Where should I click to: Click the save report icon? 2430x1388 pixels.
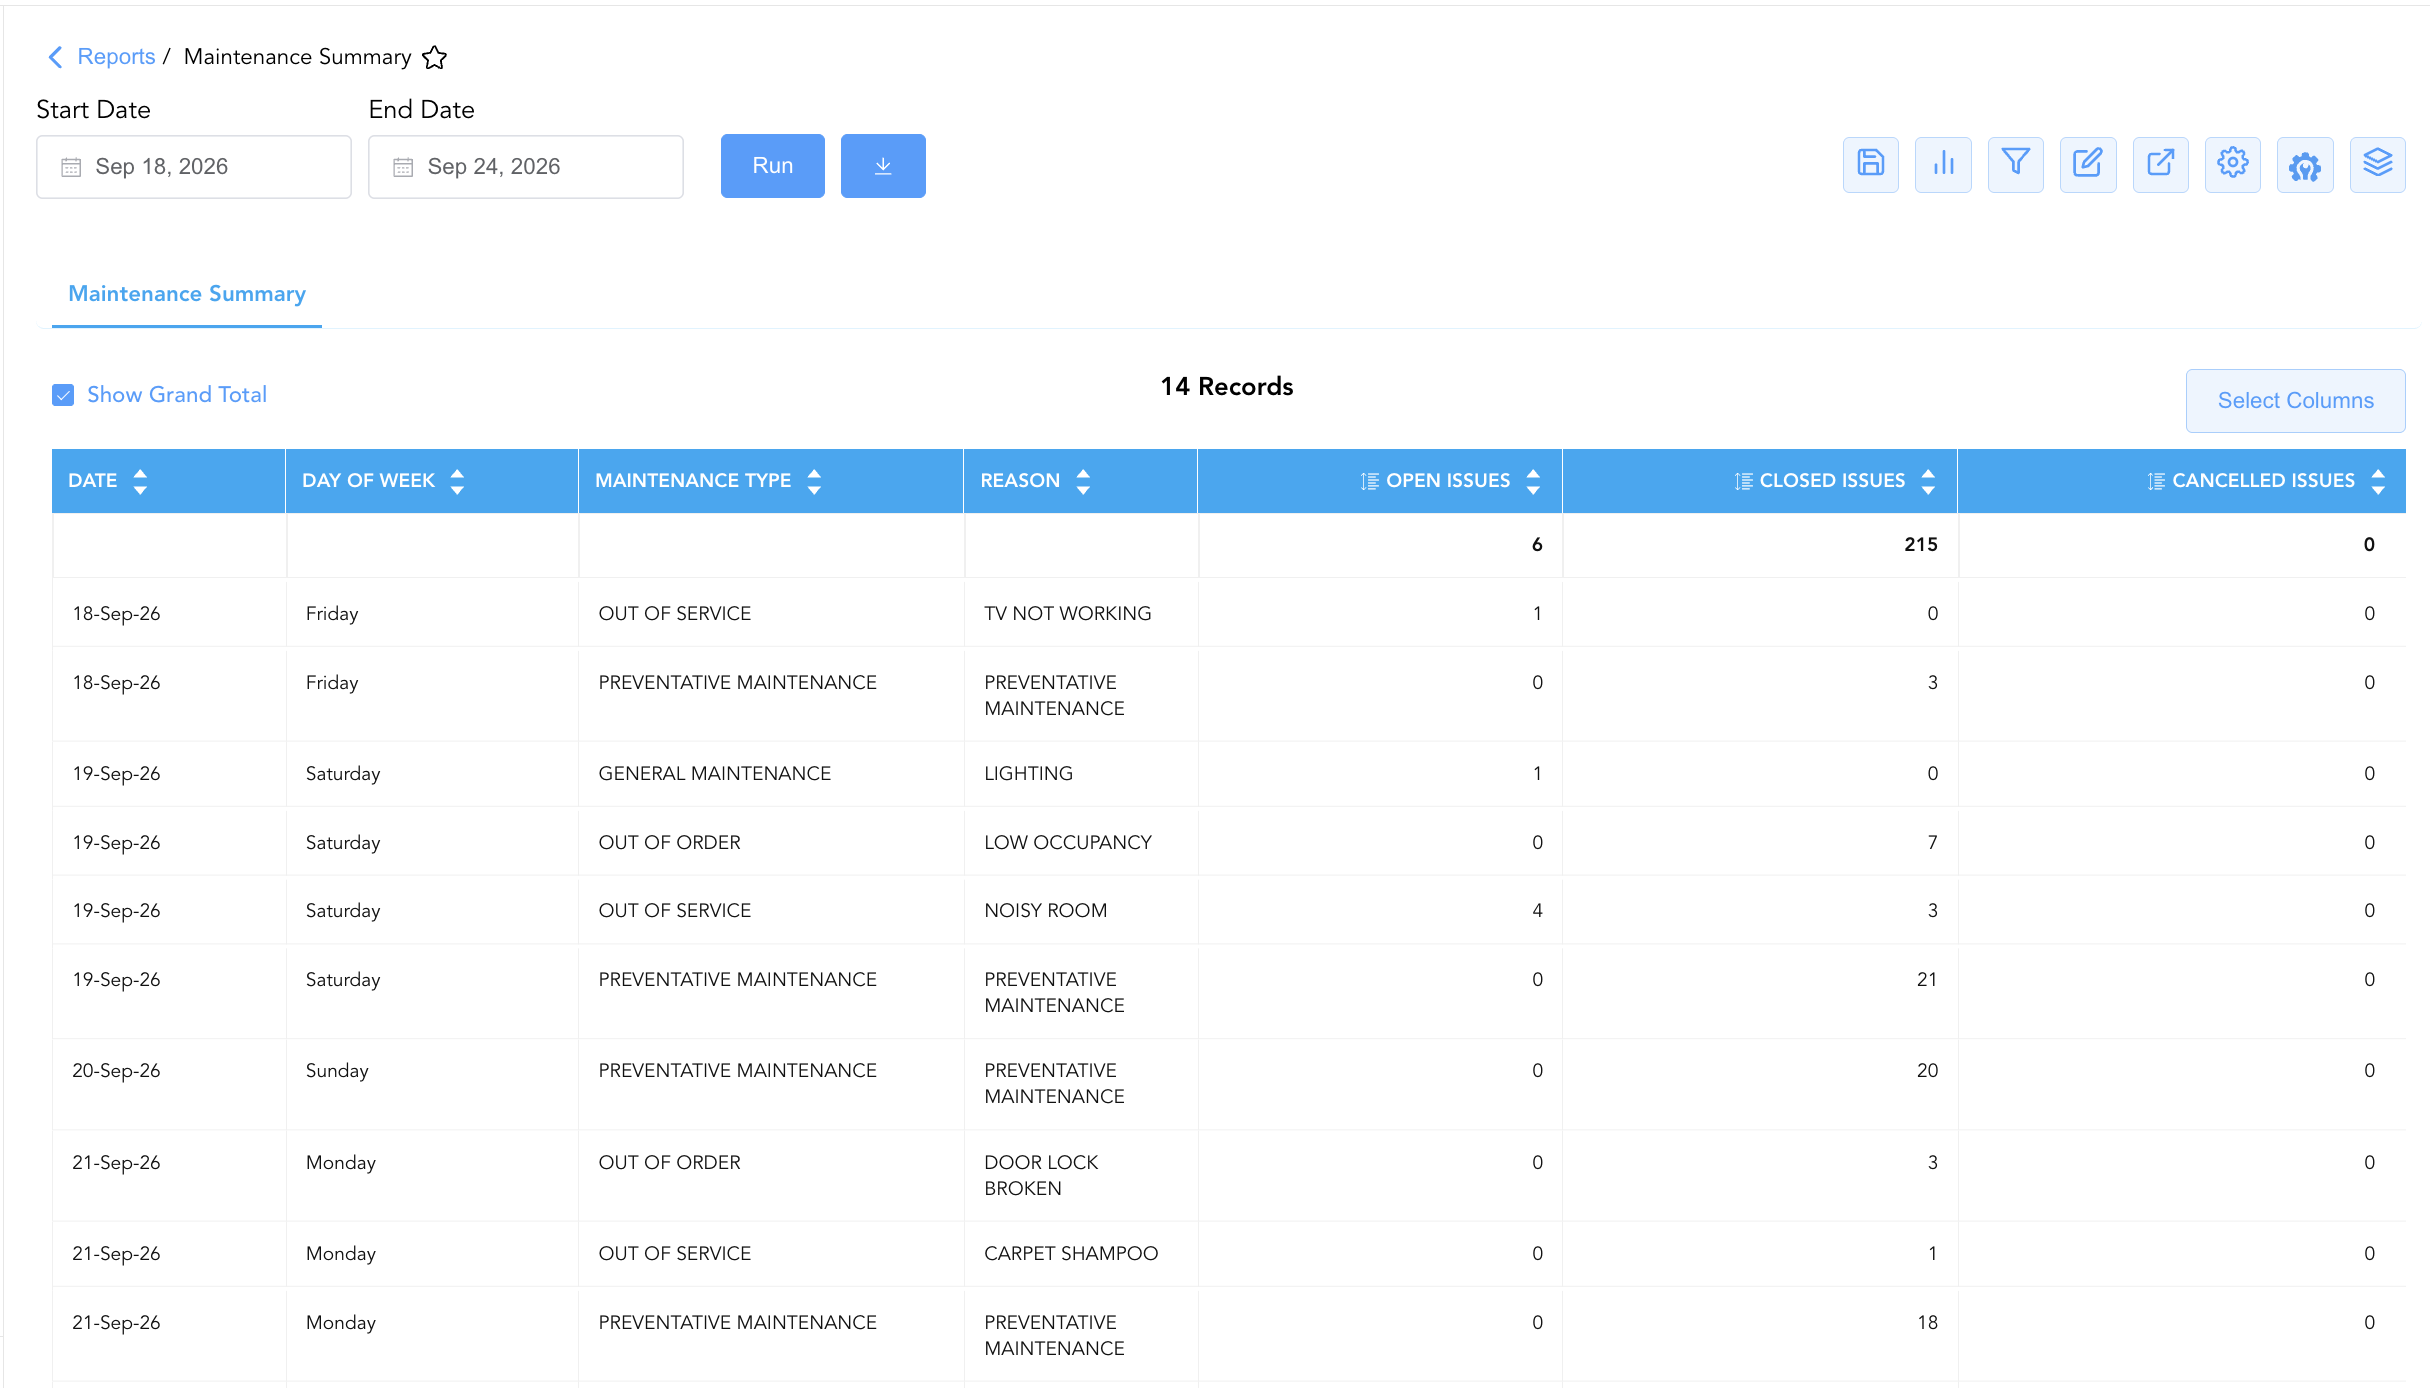coord(1870,164)
